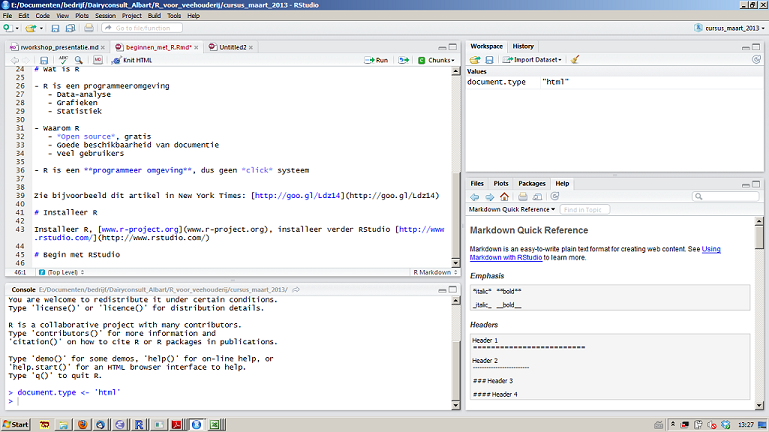Click the editor Save document icon

[44, 60]
